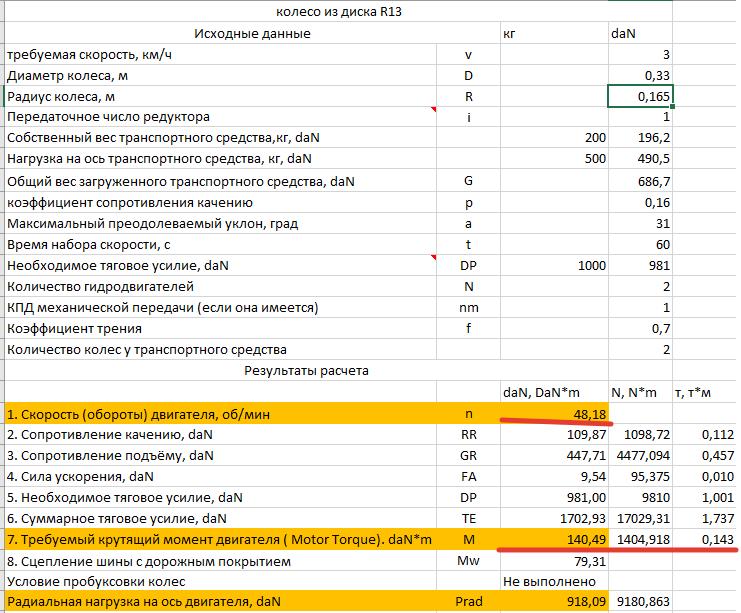Viewport: 741px width, 613px height.
Task: Select the required speed value cell for 'v'
Action: point(640,54)
